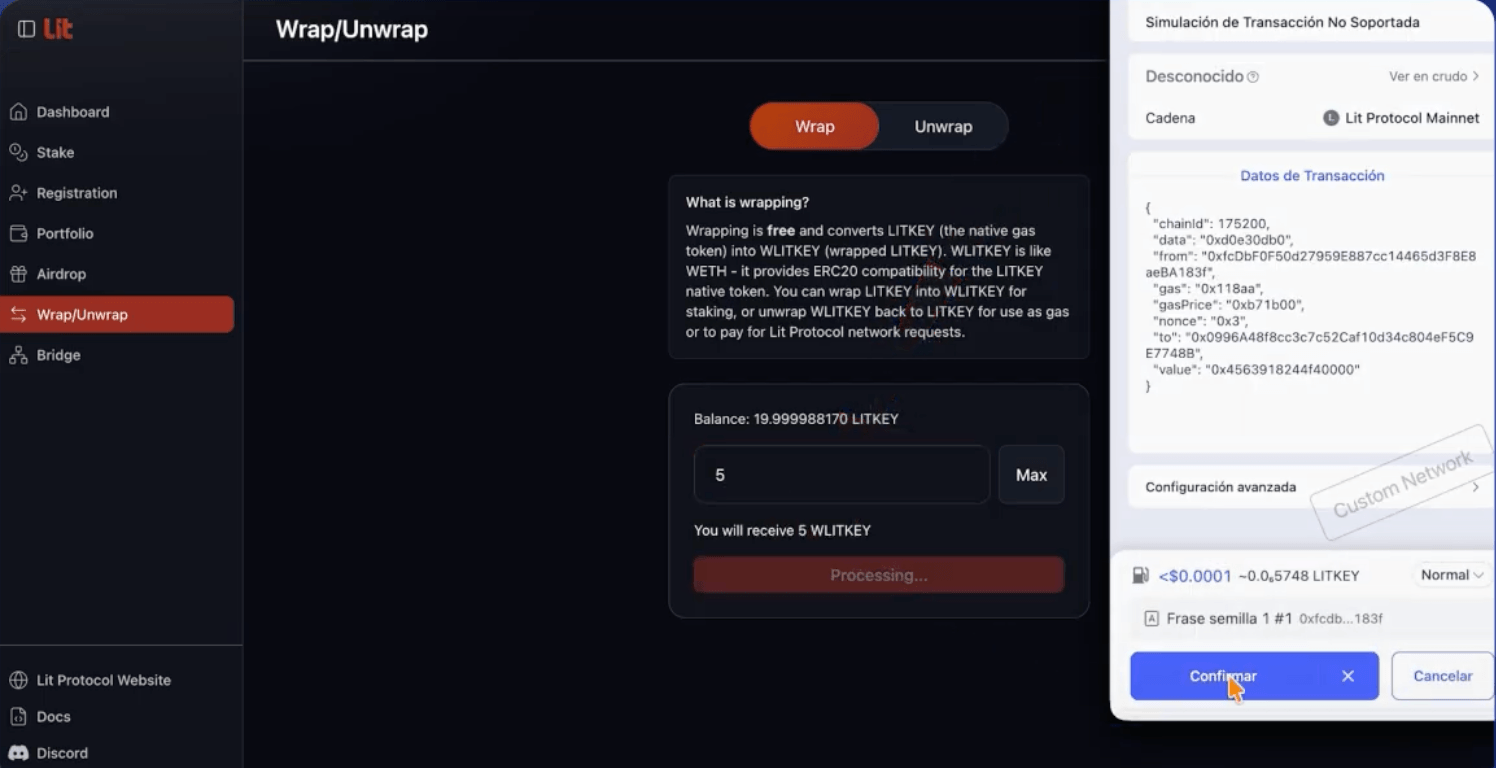
Task: Open the Stake section icon
Action: 21,152
